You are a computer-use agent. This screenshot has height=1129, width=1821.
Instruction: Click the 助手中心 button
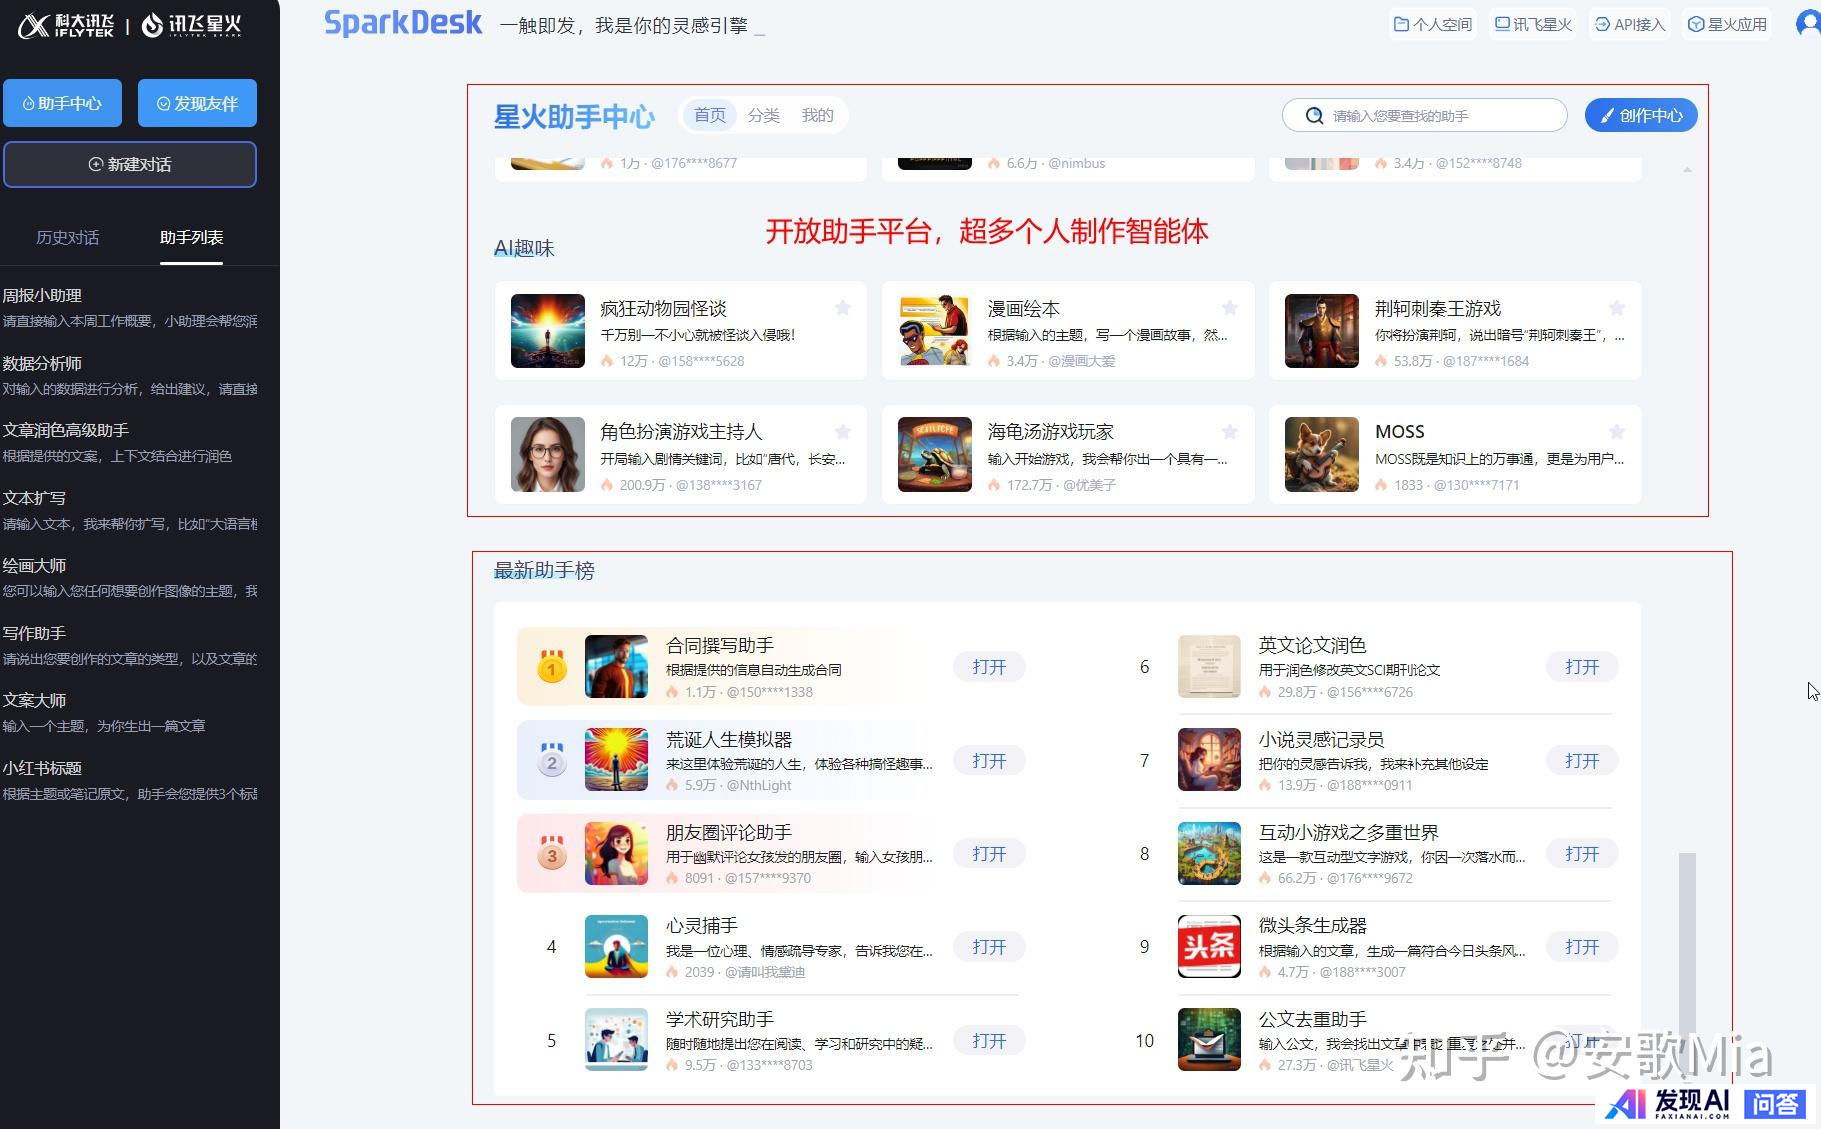tap(62, 103)
